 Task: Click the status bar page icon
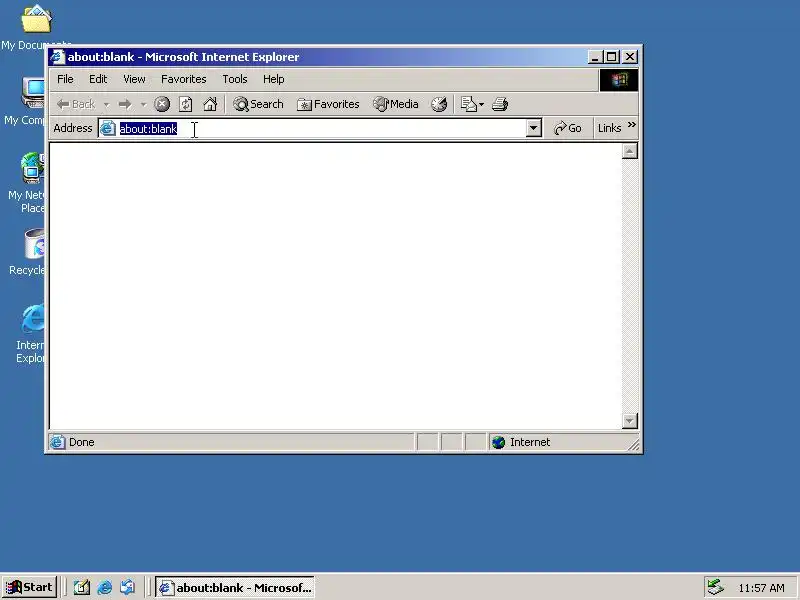[57, 442]
